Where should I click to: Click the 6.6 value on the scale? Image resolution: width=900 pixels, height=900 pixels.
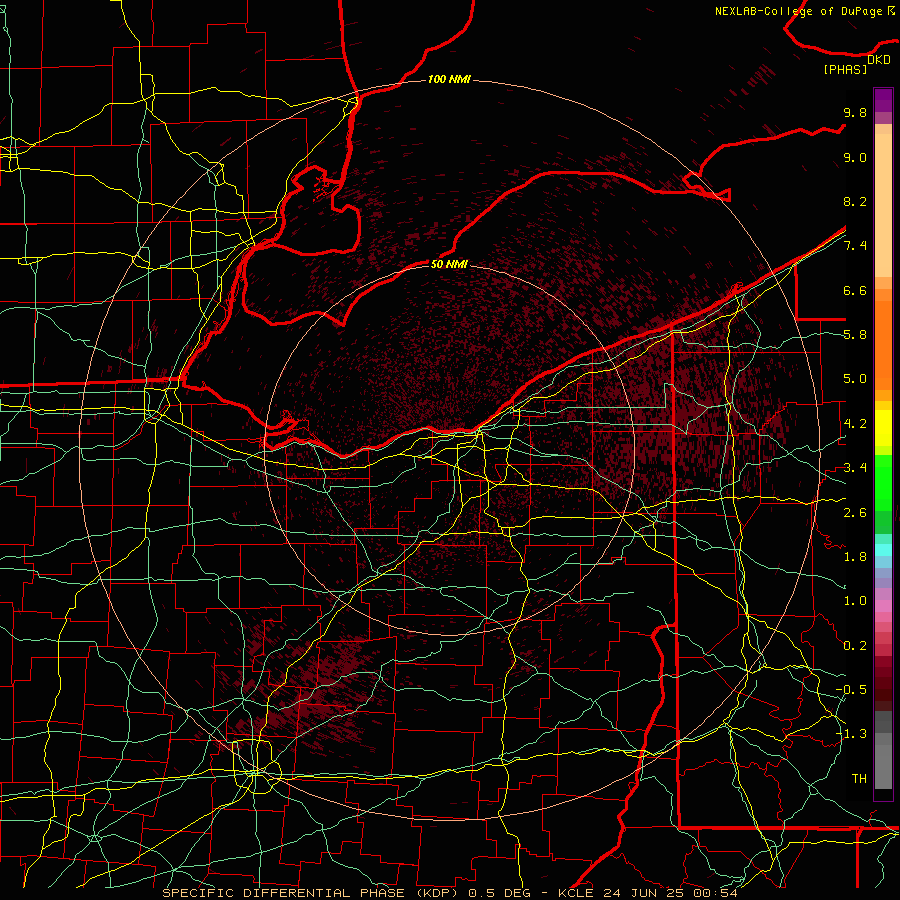[x=855, y=290]
